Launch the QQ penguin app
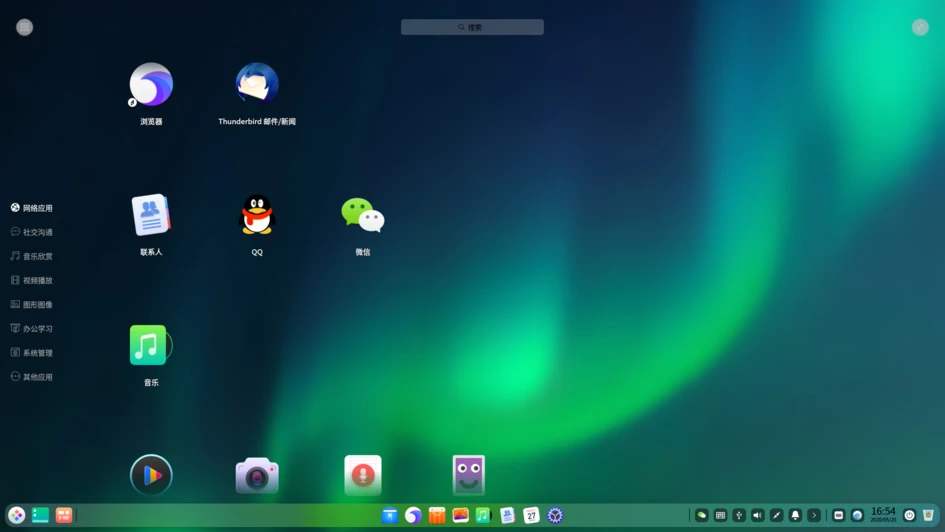 pos(257,214)
